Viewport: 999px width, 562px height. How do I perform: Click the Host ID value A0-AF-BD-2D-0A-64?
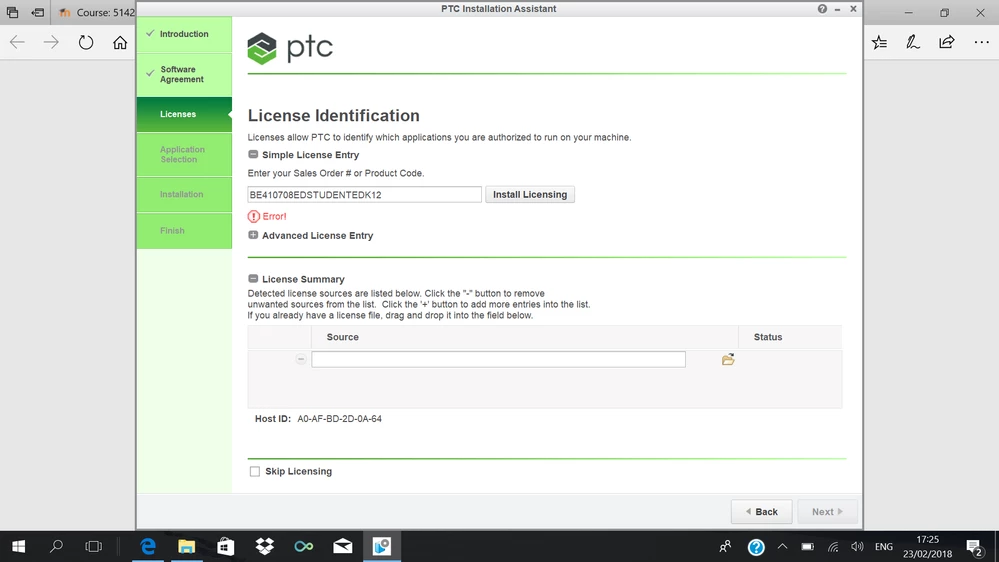340,419
